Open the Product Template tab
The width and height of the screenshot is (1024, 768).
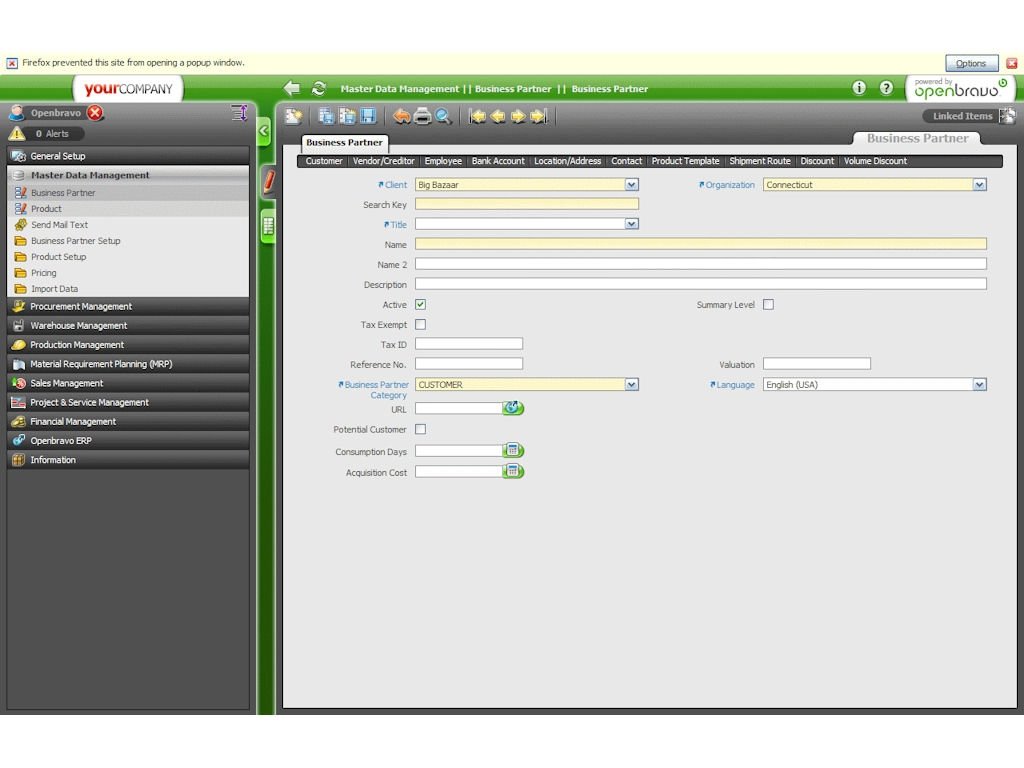pos(685,161)
